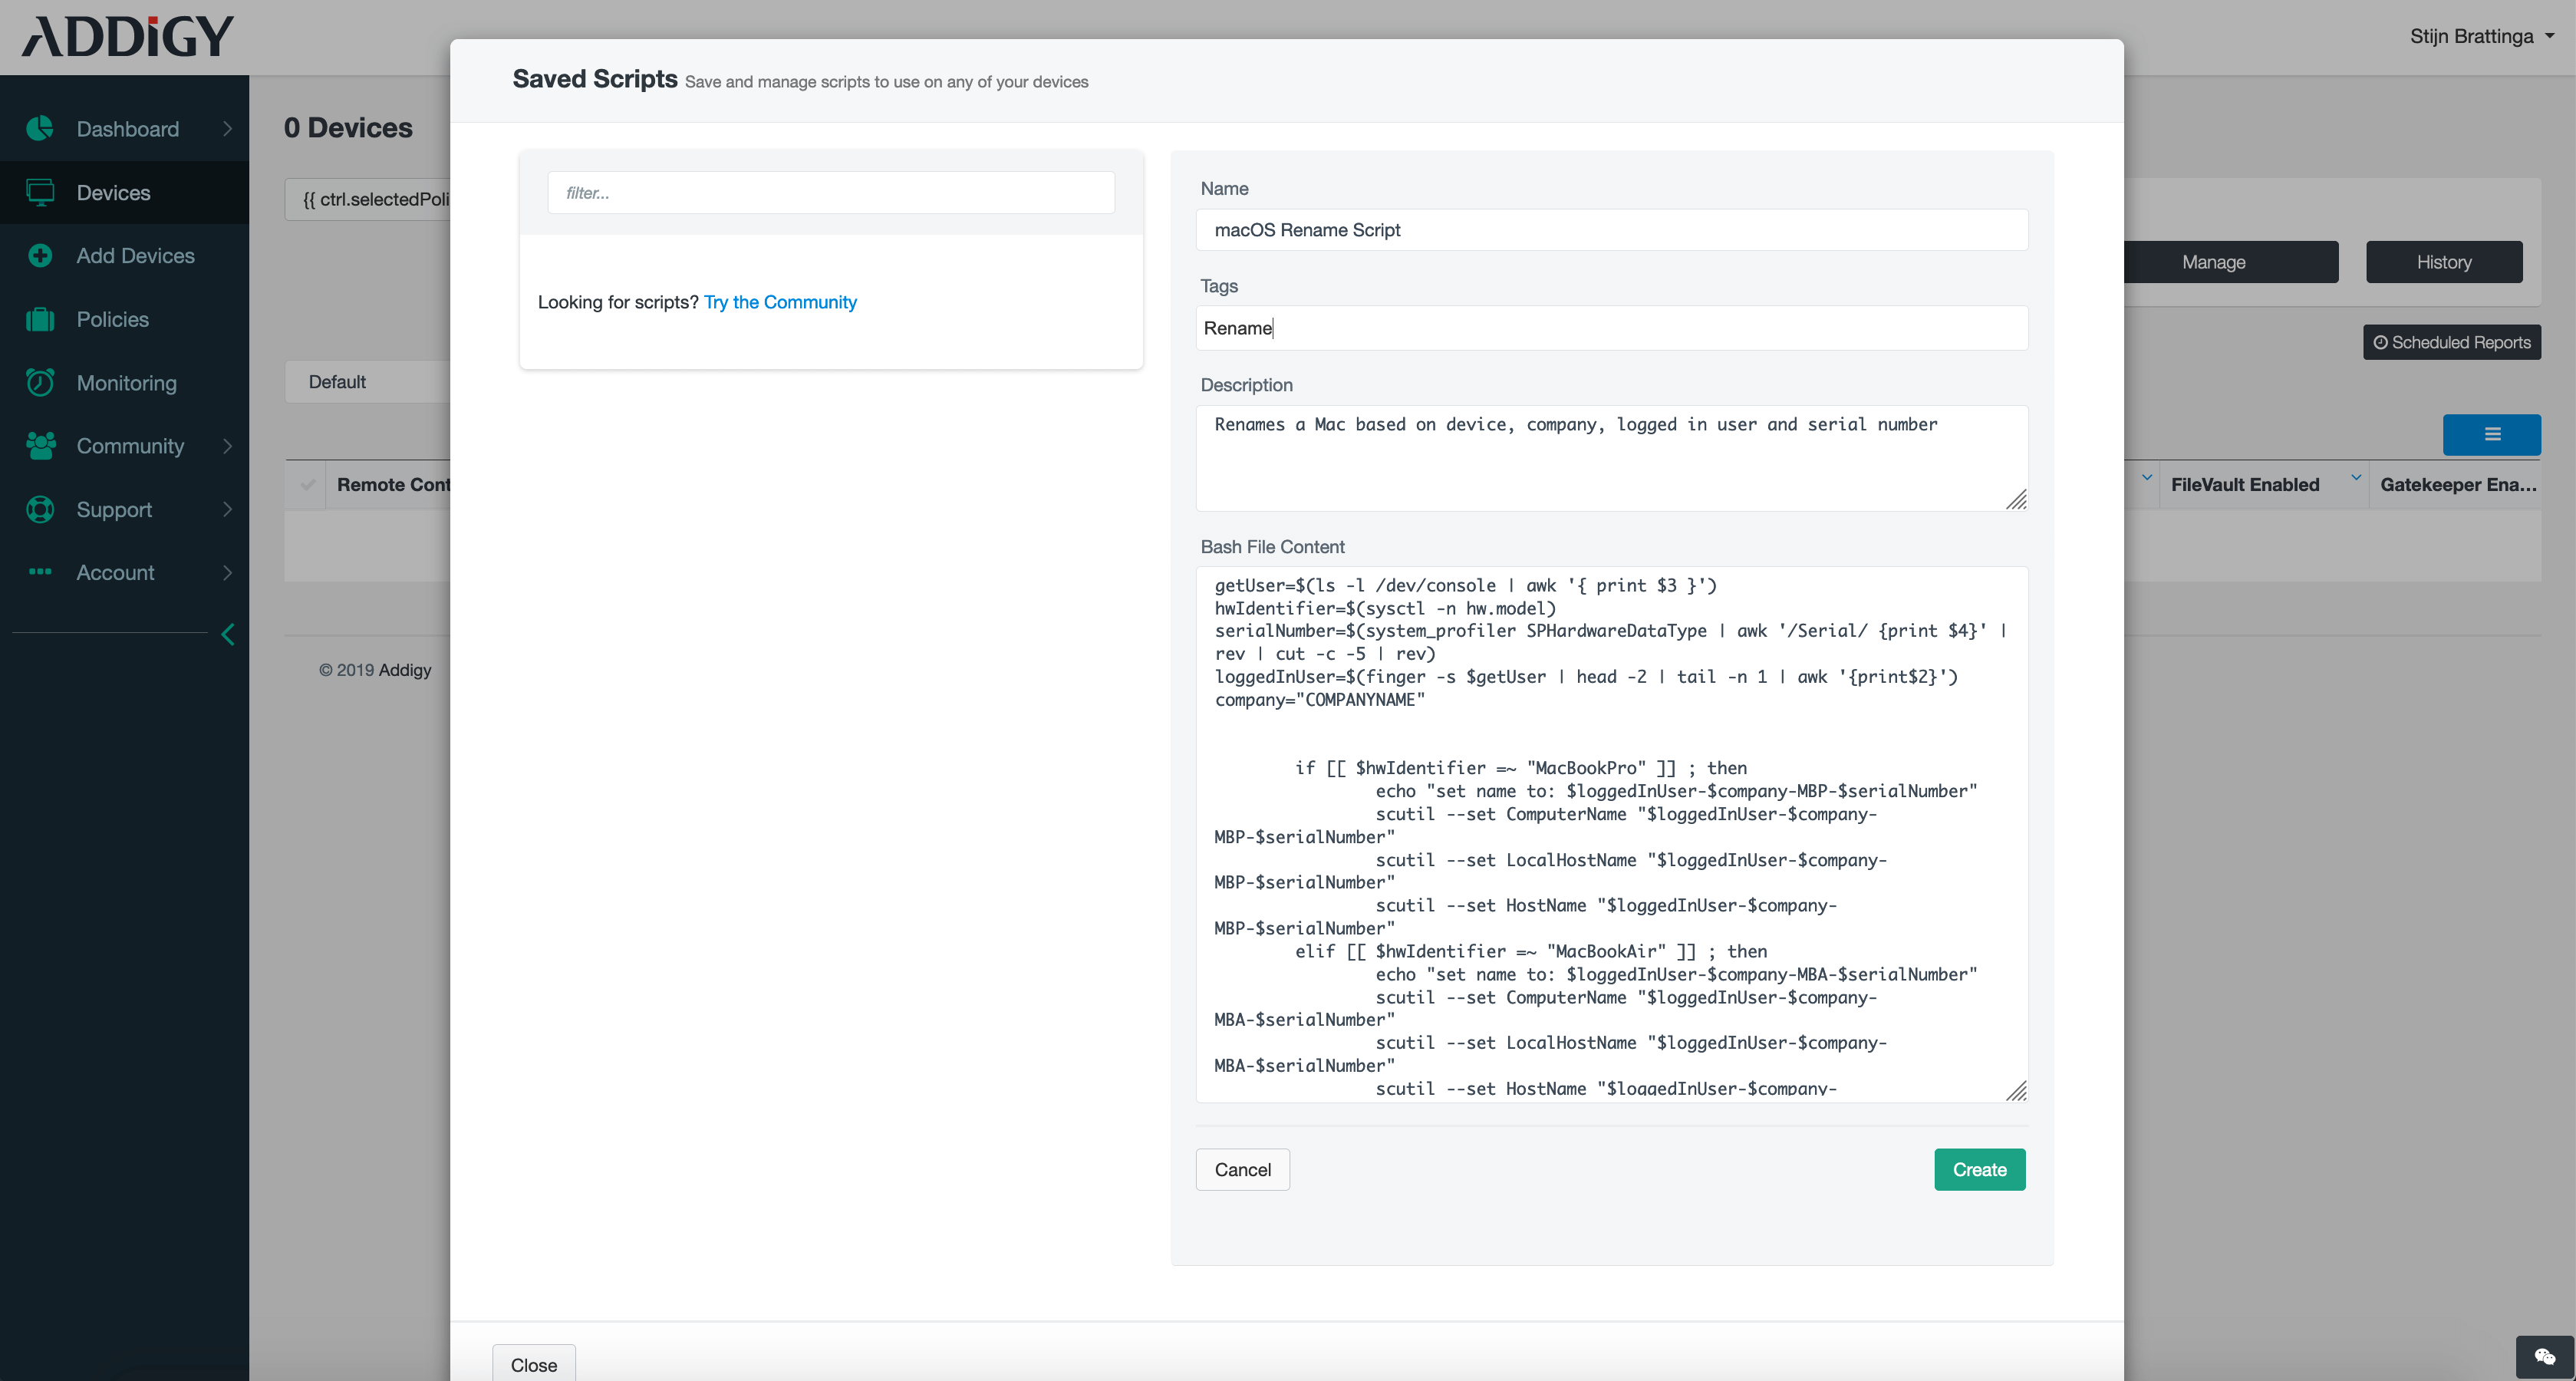Check the select-all checkbox in device table header

coord(308,485)
